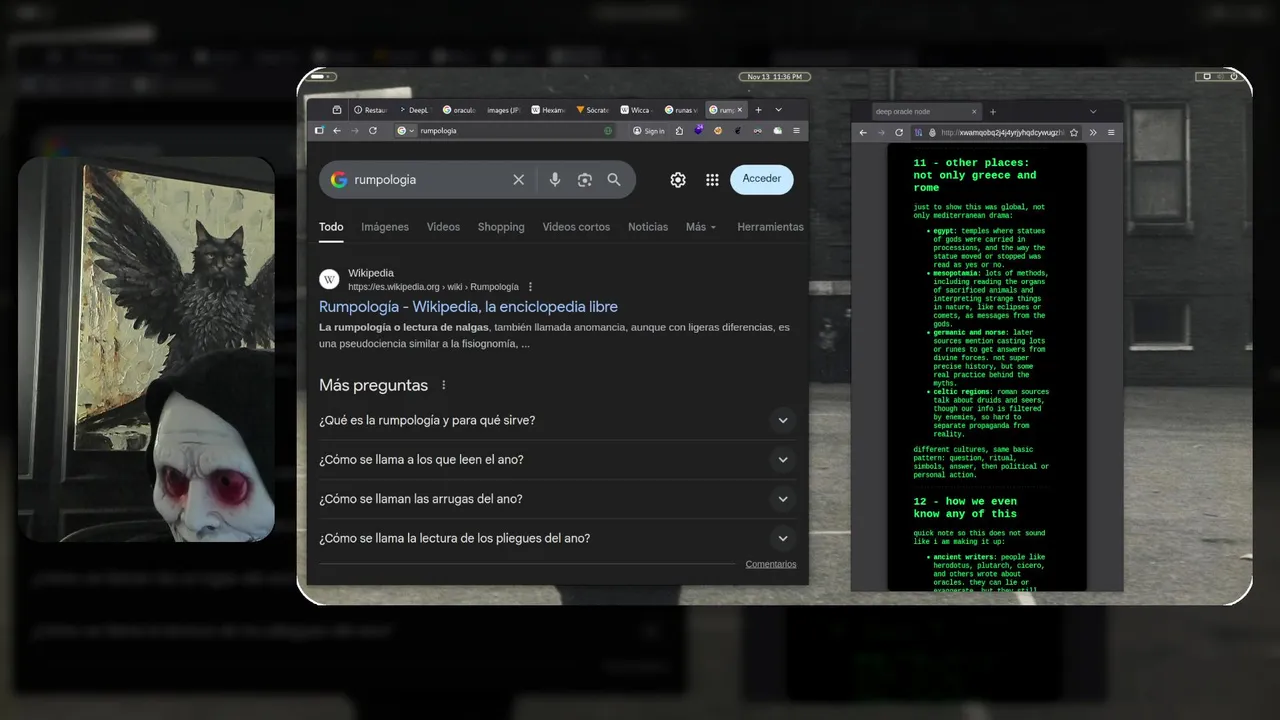The width and height of the screenshot is (1280, 720).
Task: Open 'Rumpología - Wikipedia, la enciclopedia libre' link
Action: point(468,307)
